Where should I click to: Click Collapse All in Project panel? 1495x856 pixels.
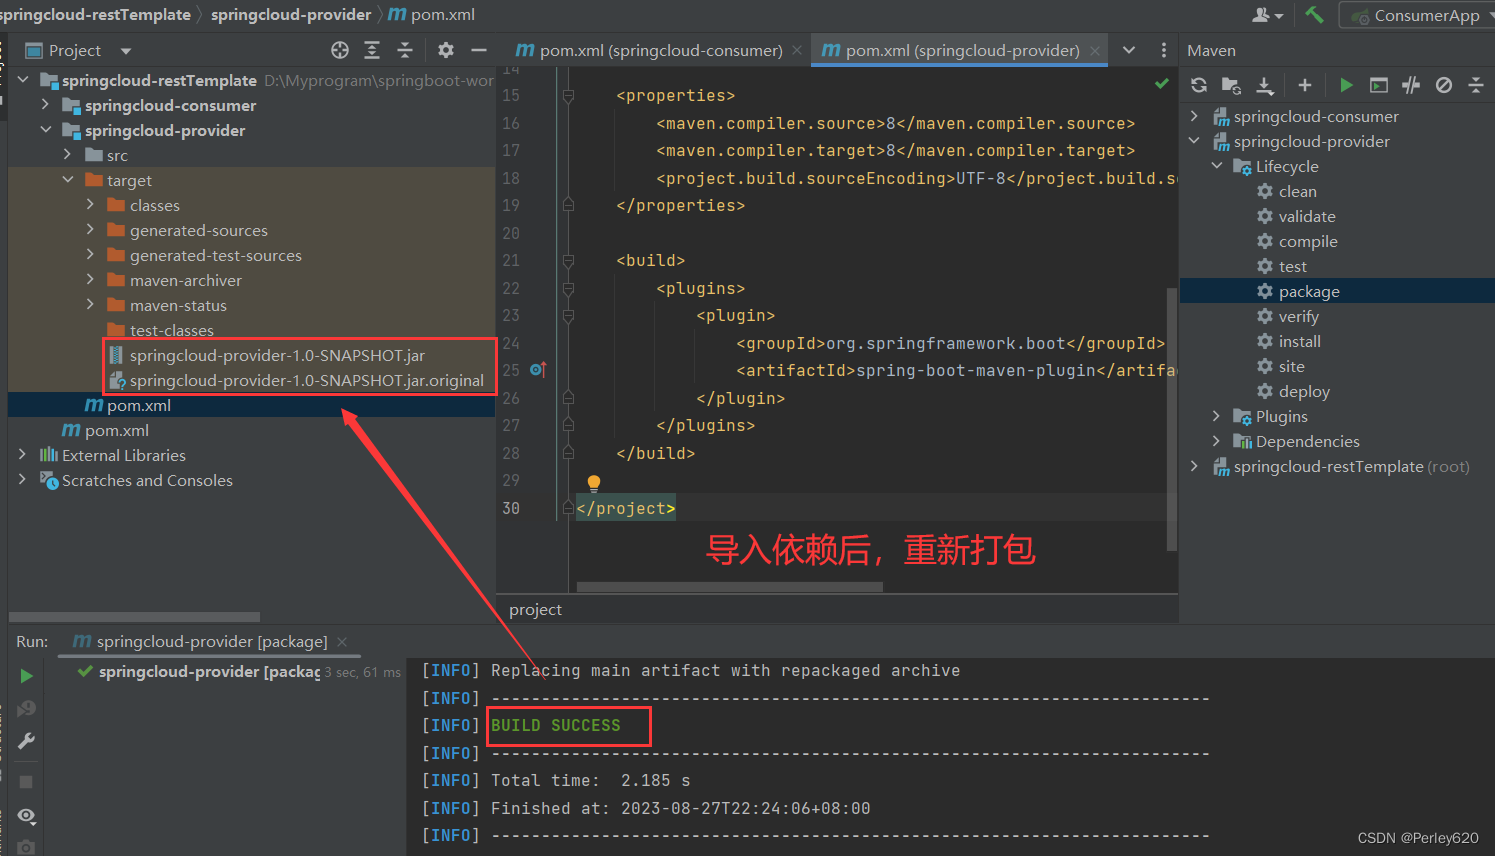pos(405,50)
